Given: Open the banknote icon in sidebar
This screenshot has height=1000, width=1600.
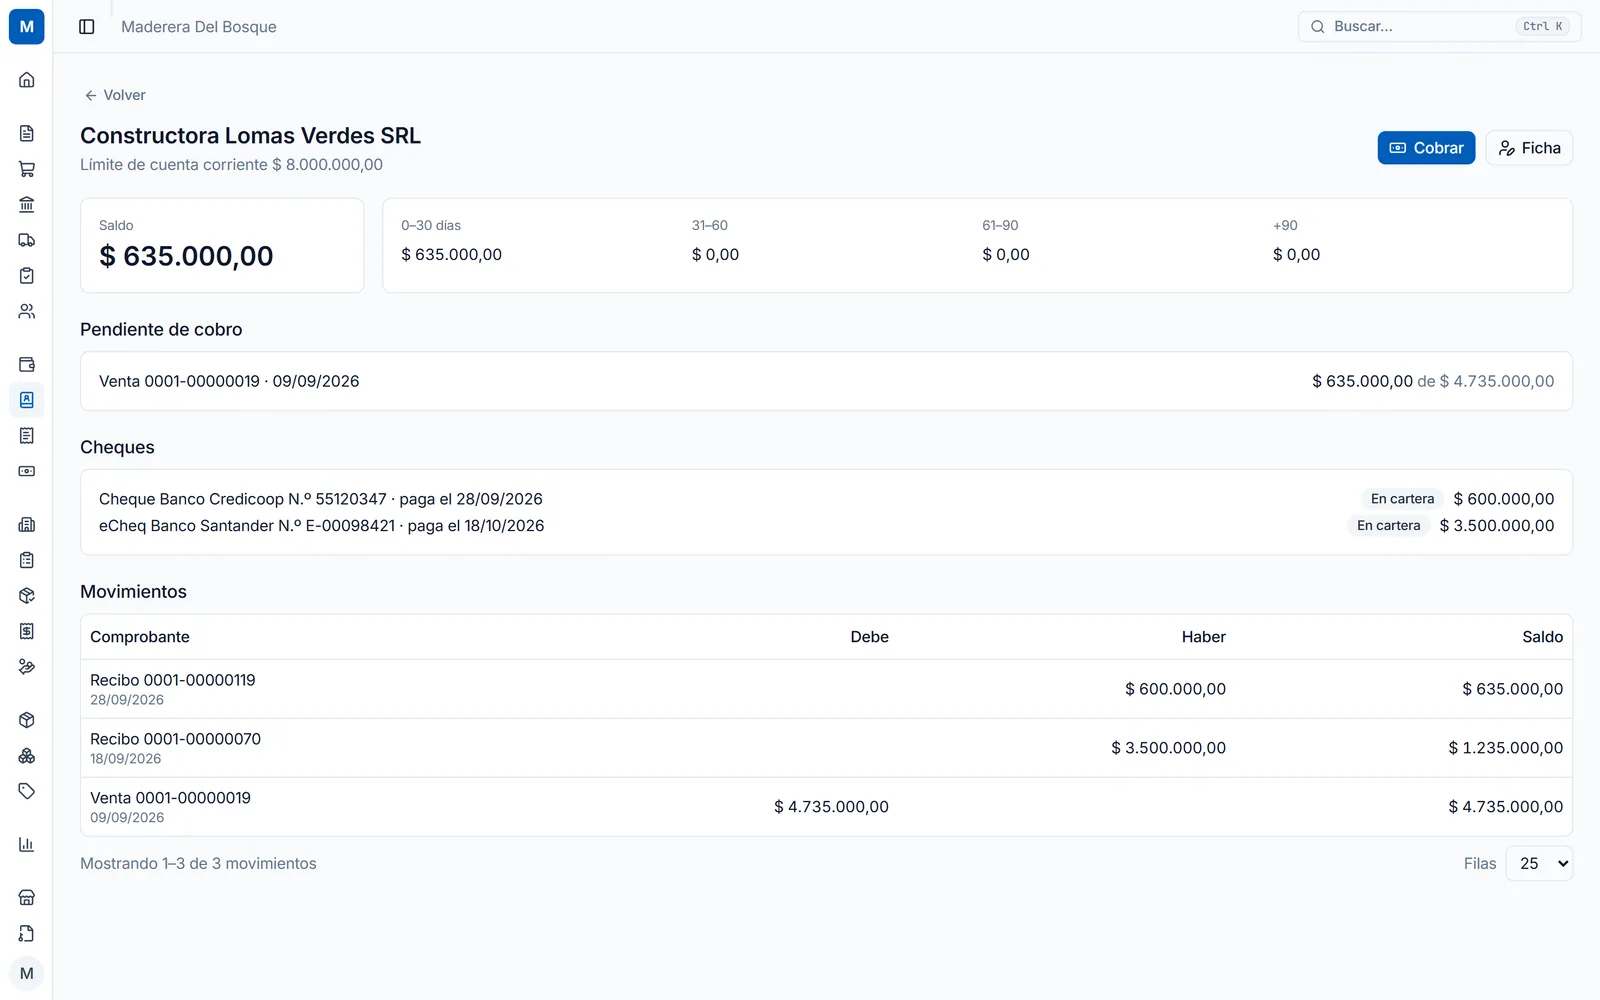Looking at the screenshot, I should (27, 471).
